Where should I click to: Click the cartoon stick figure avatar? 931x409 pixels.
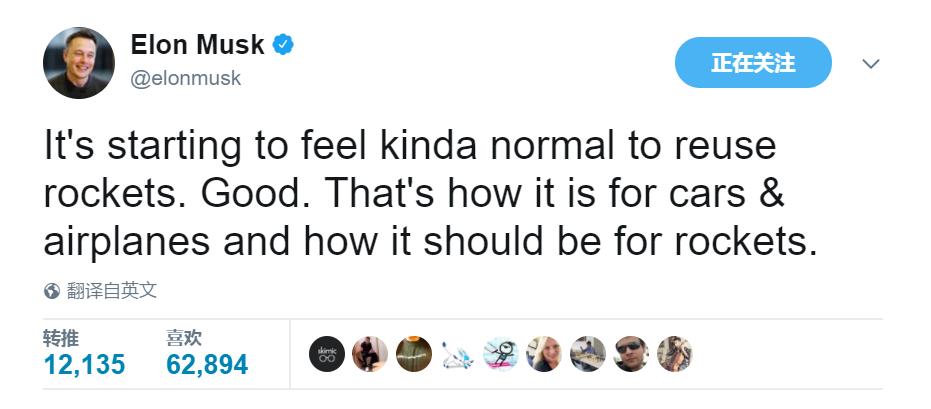(x=501, y=354)
